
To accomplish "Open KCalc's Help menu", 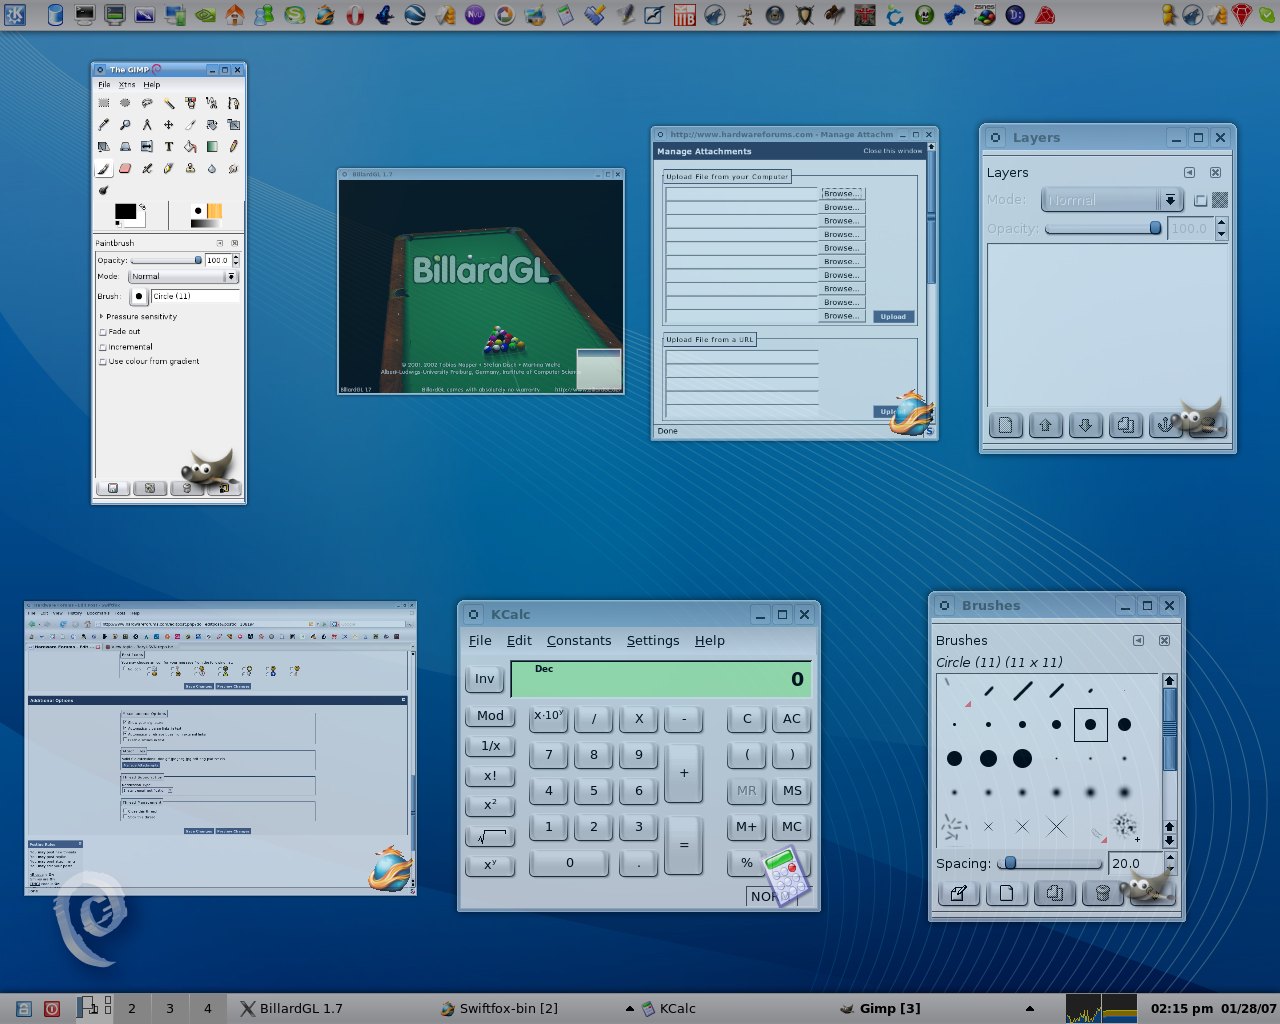I will point(710,640).
